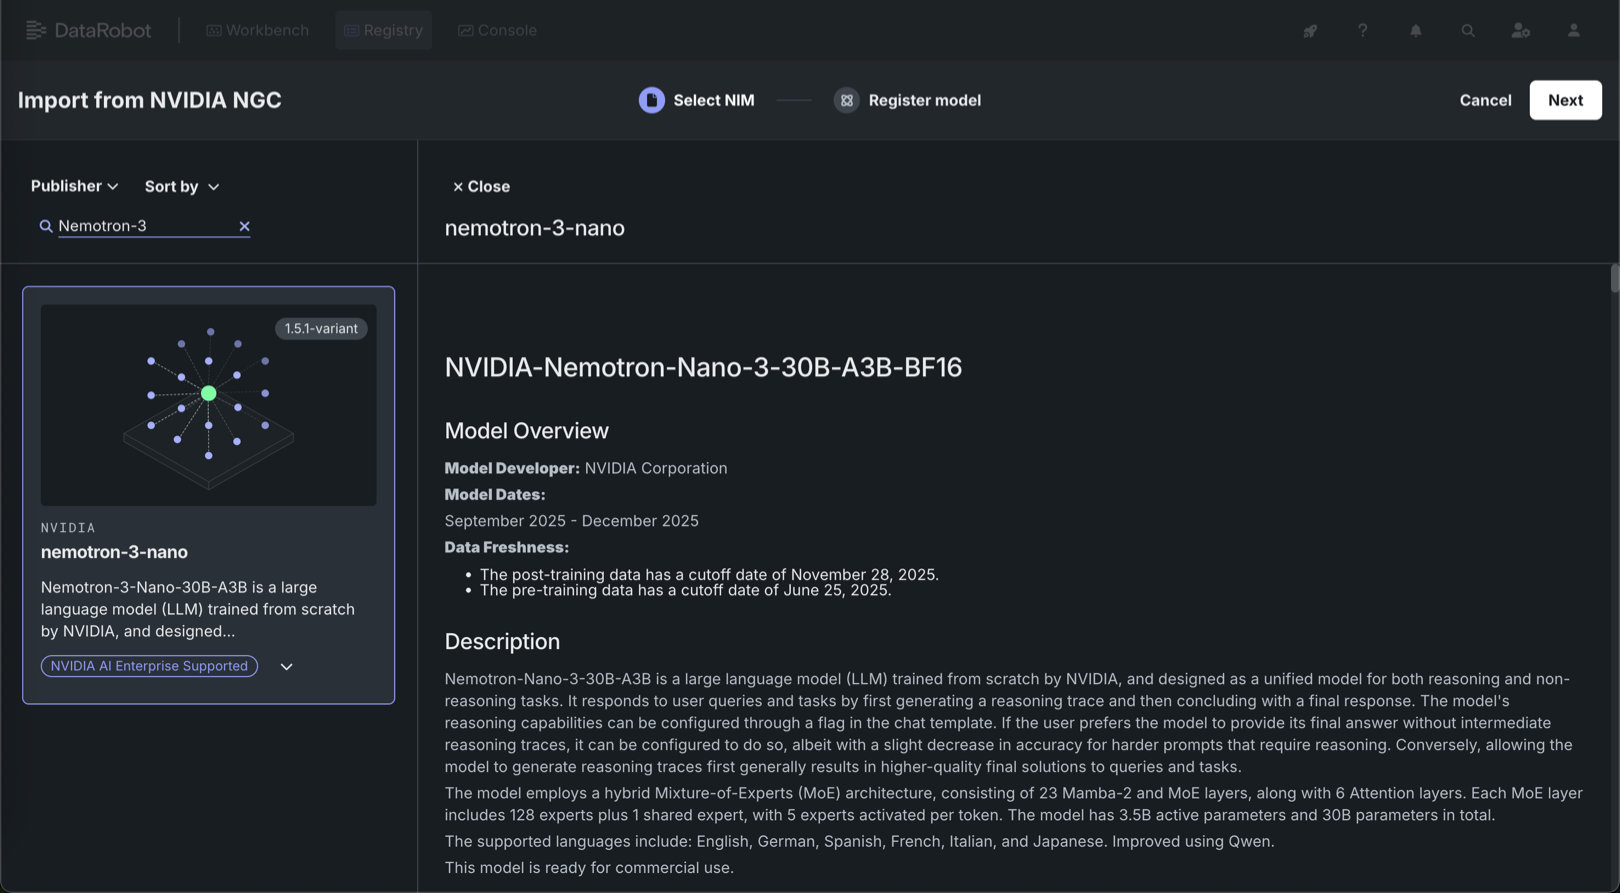Screen dimensions: 1620x893
Task: Click the Select NIM step icon
Action: pos(651,100)
